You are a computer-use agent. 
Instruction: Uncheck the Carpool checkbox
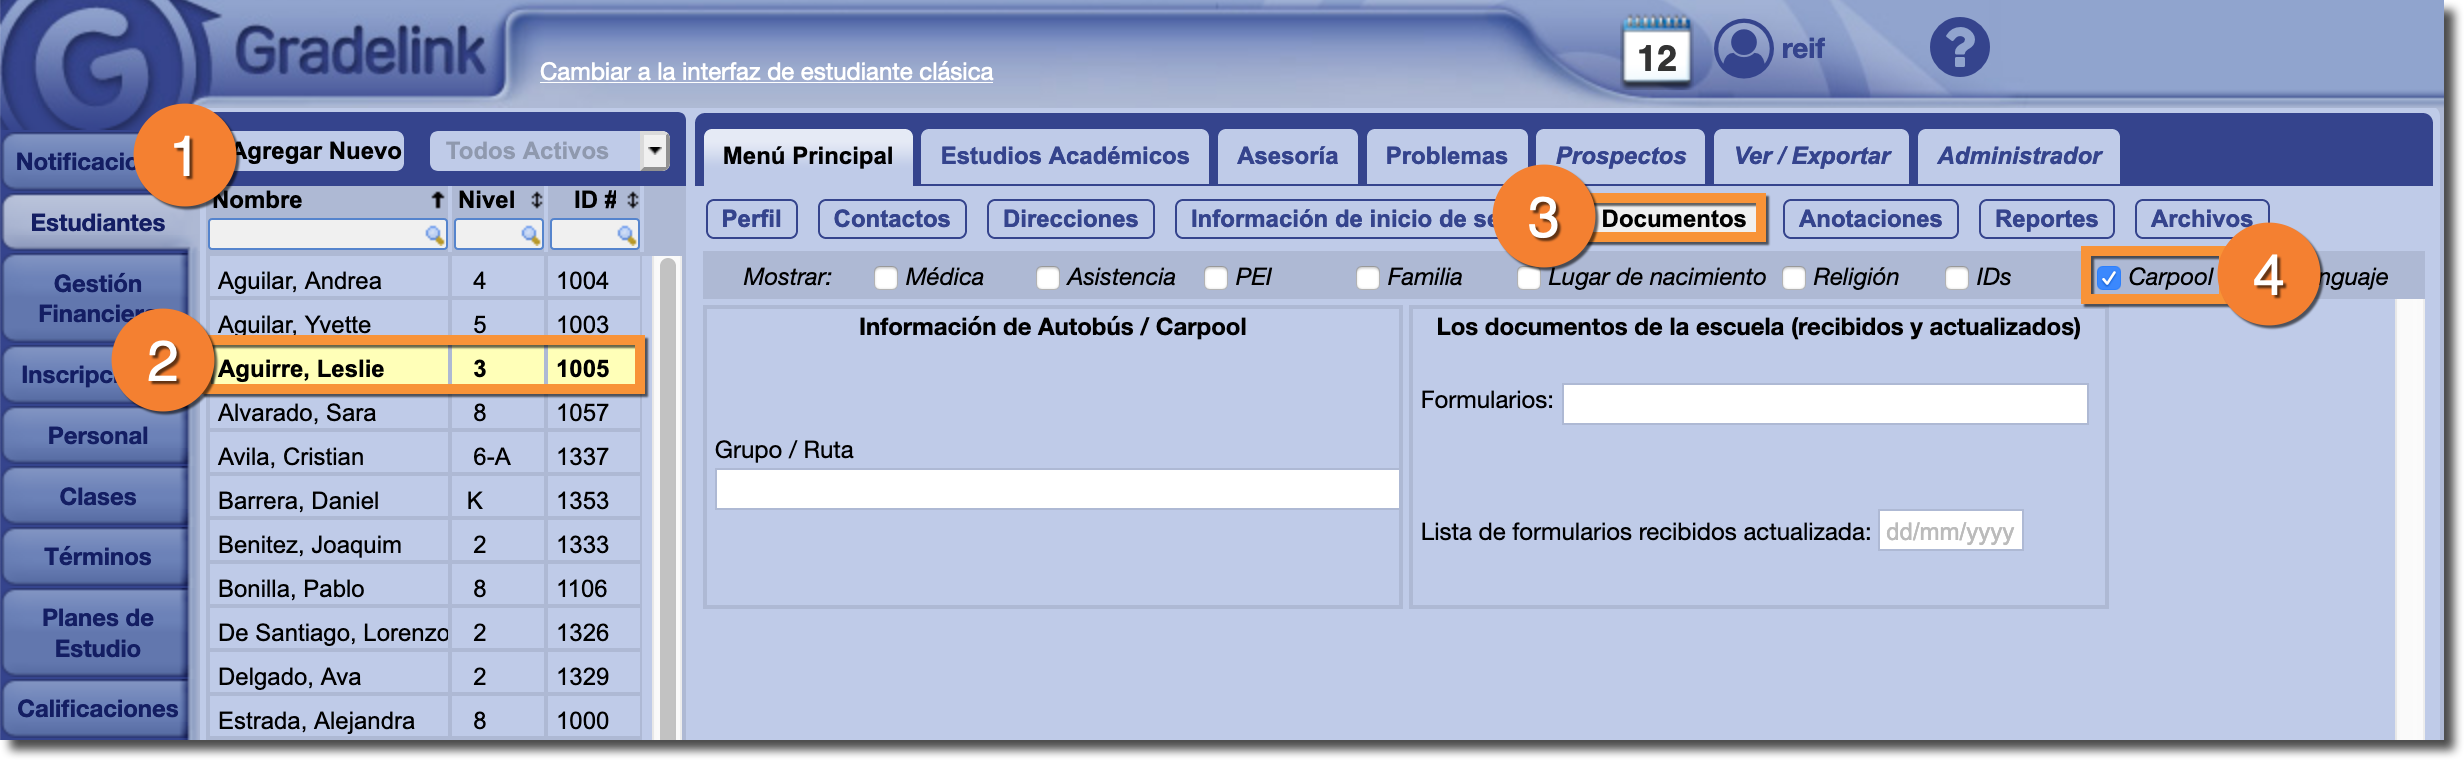point(2108,278)
